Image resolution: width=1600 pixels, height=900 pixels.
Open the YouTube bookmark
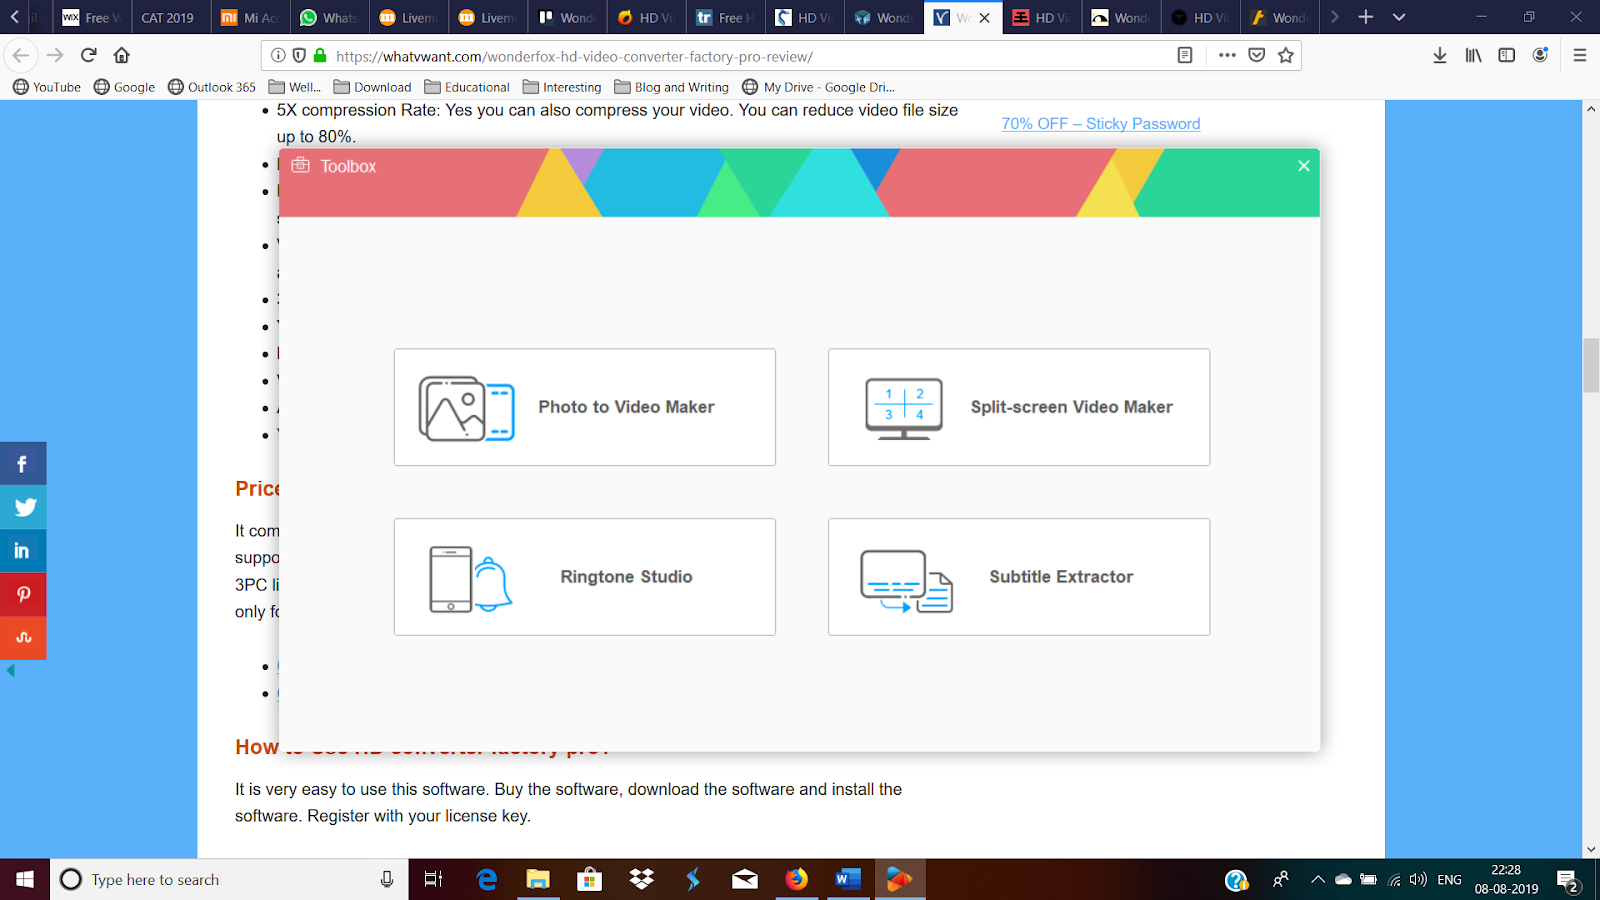[x=47, y=87]
